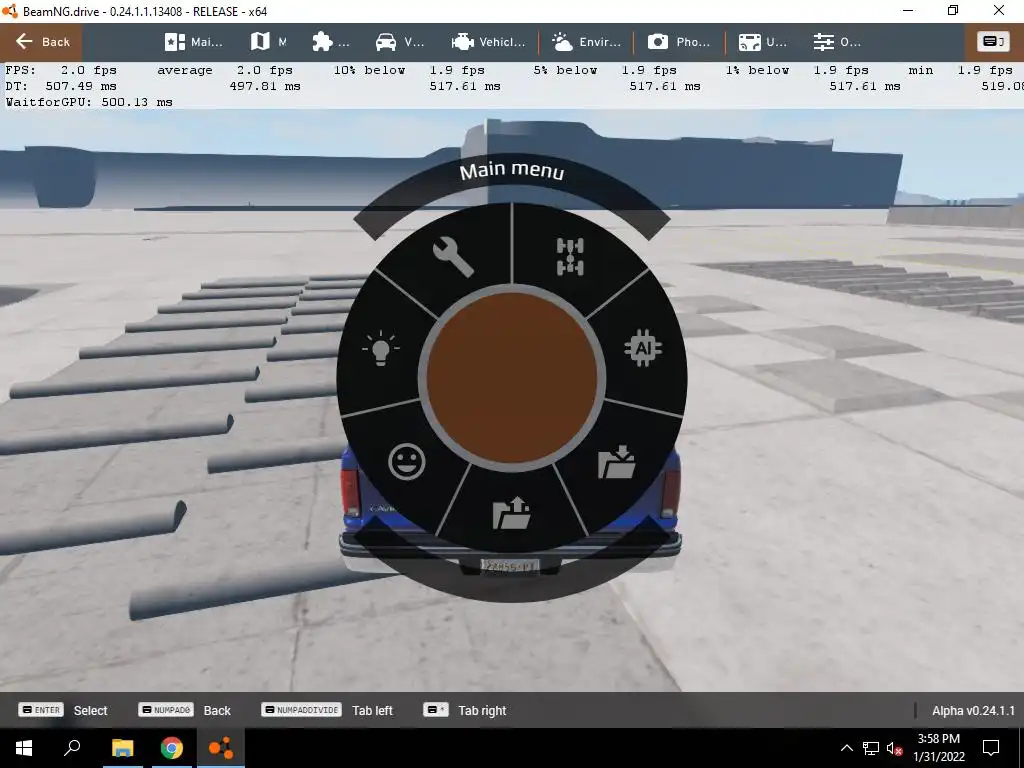Open the puzzle piece mods menu
Screen dimensions: 1024x768
330,42
